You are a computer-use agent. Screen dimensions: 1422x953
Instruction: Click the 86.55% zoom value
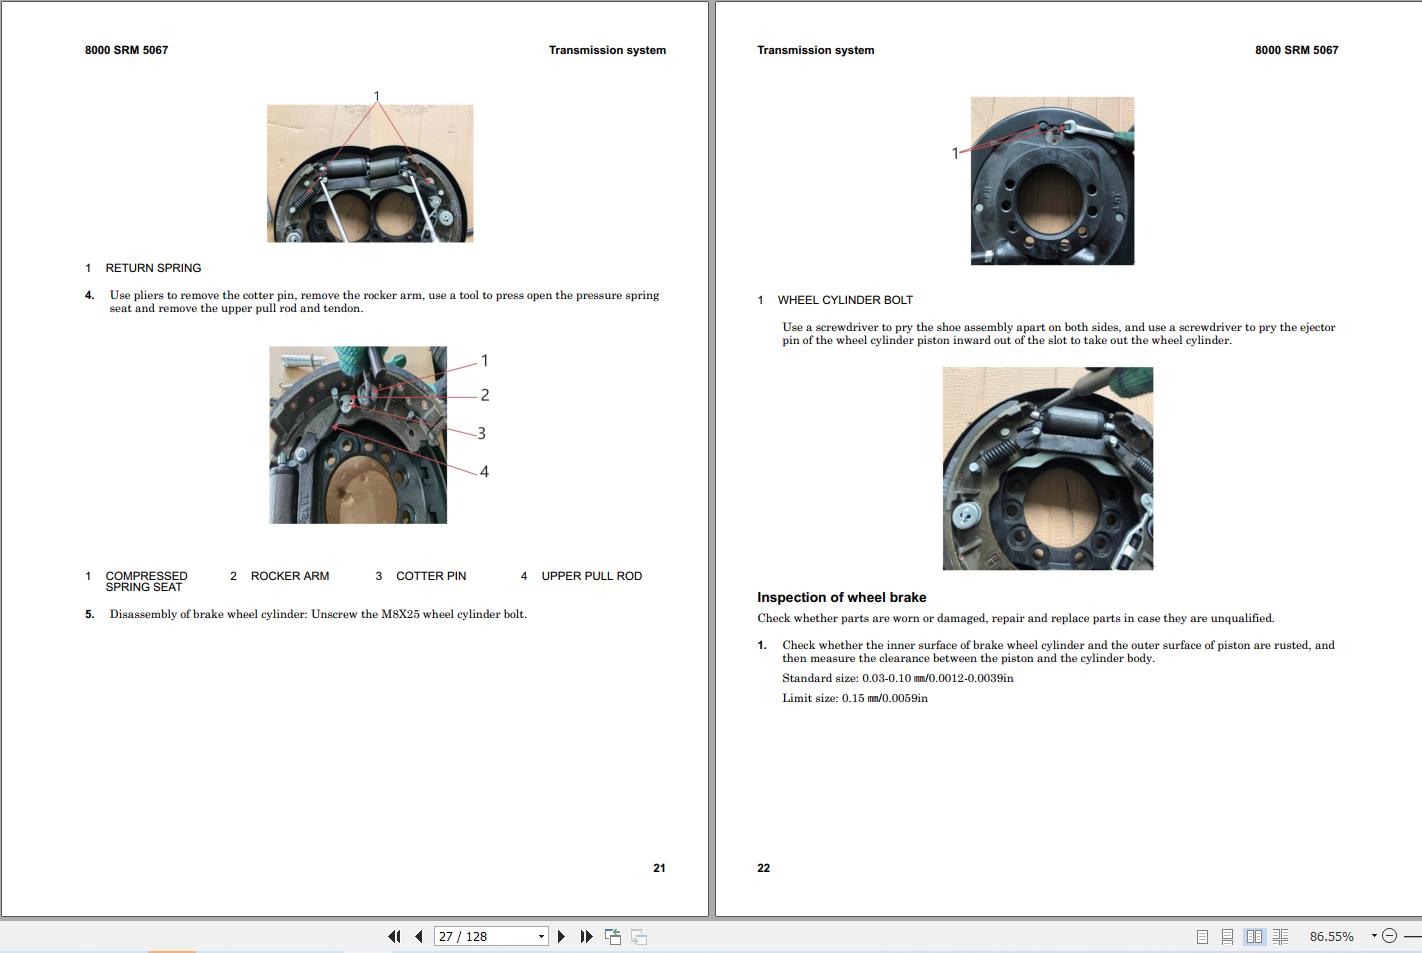(1331, 937)
